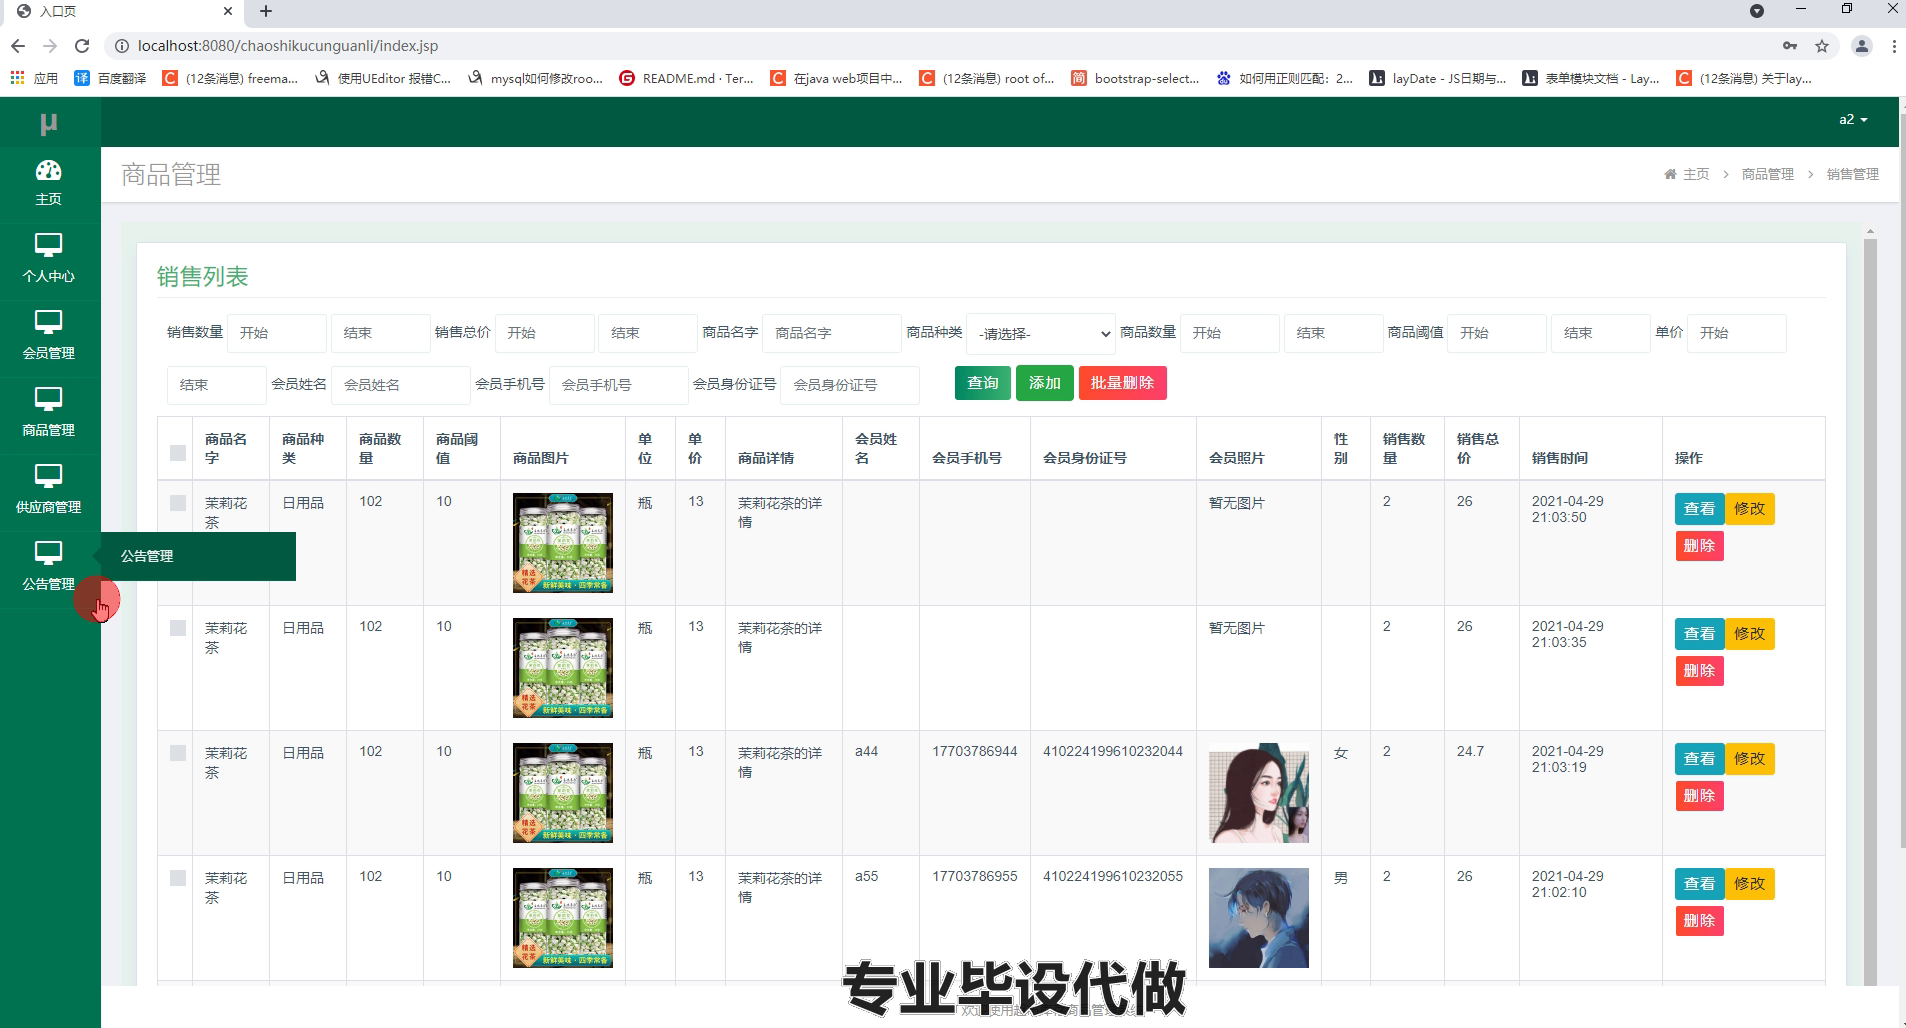Click phone number 17703786944

pyautogui.click(x=975, y=751)
